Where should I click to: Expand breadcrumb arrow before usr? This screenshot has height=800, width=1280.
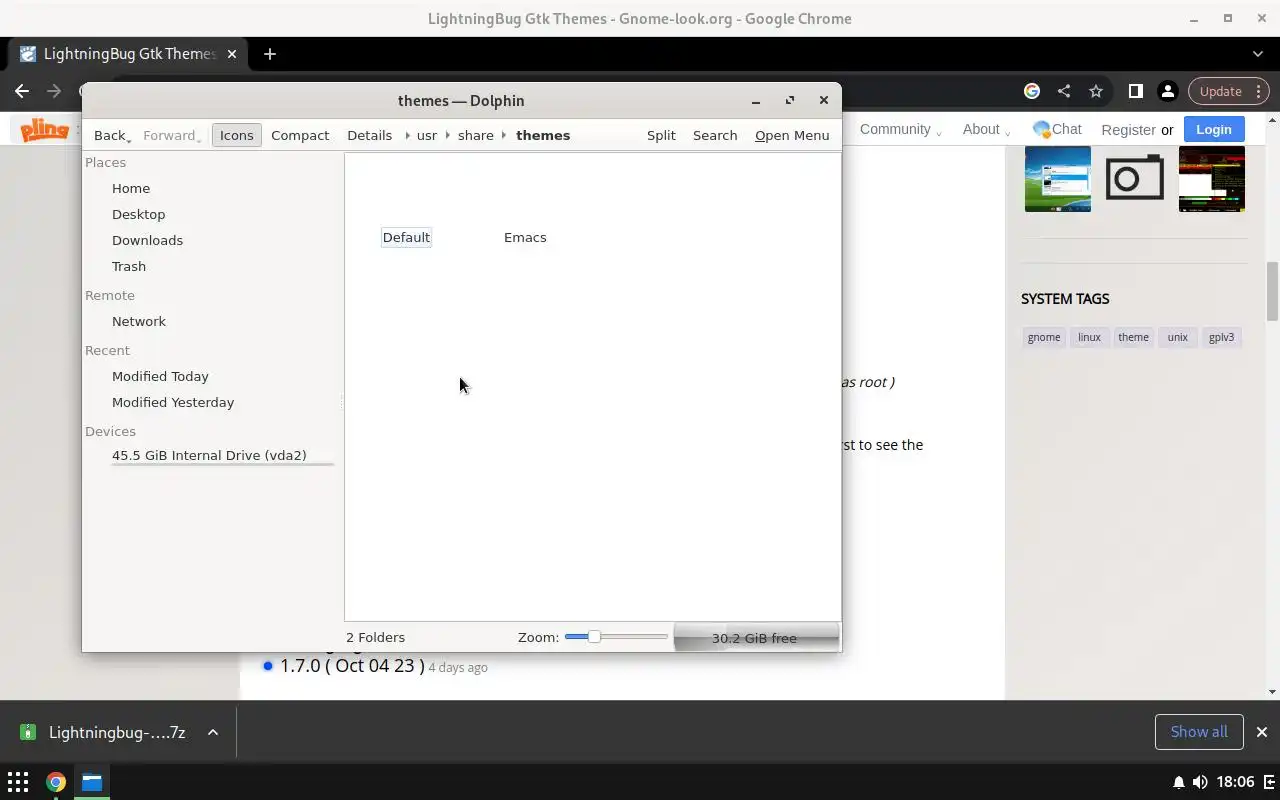(407, 135)
